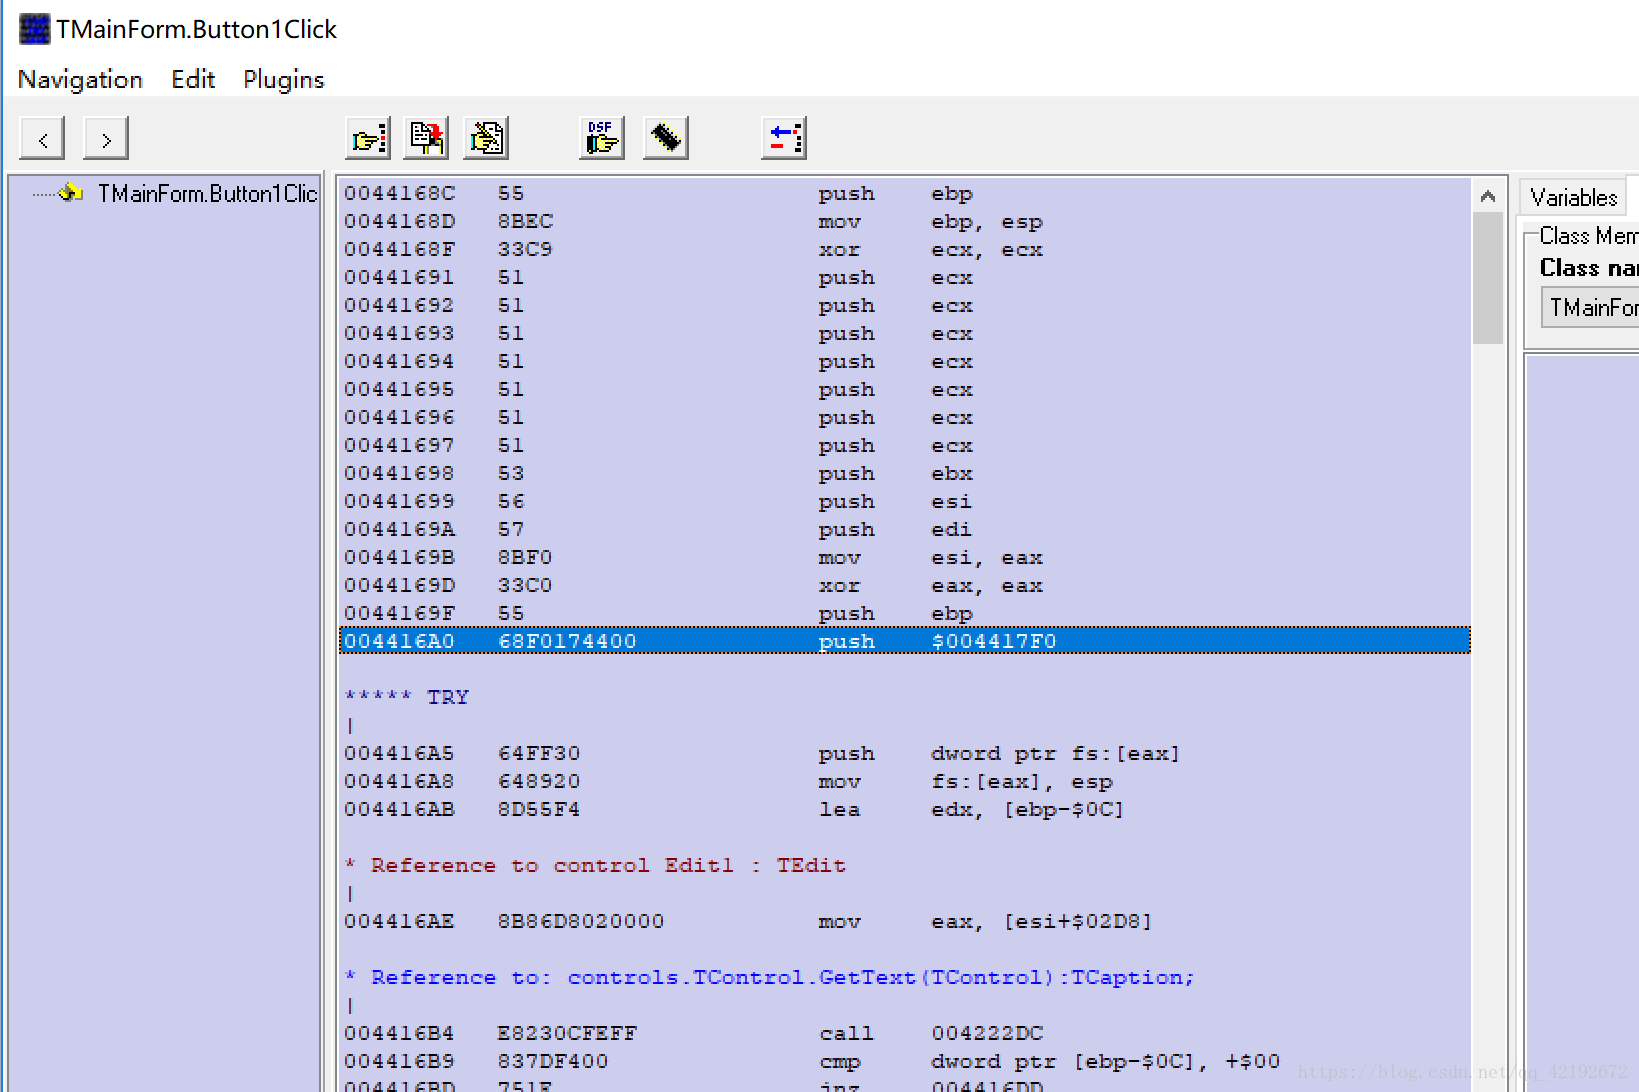Open the Navigation menu
The height and width of the screenshot is (1092, 1639).
tap(80, 80)
